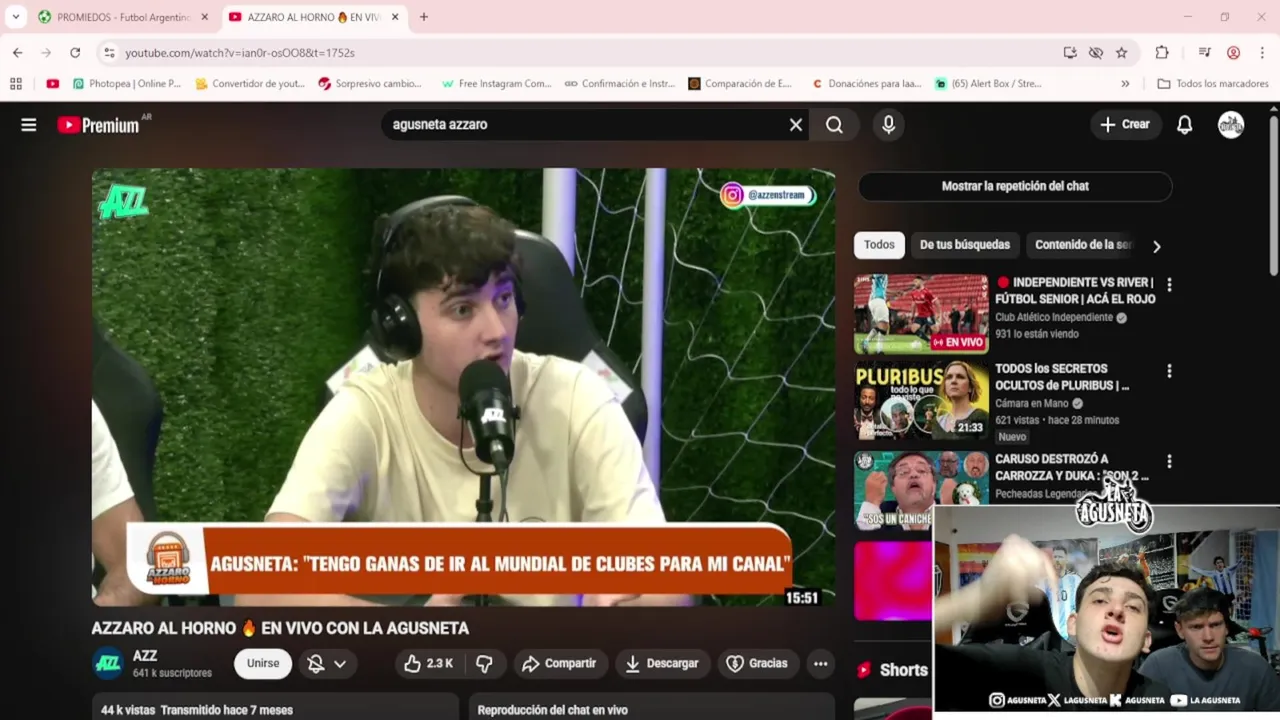Reload the current page
1280x720 pixels.
[75, 52]
